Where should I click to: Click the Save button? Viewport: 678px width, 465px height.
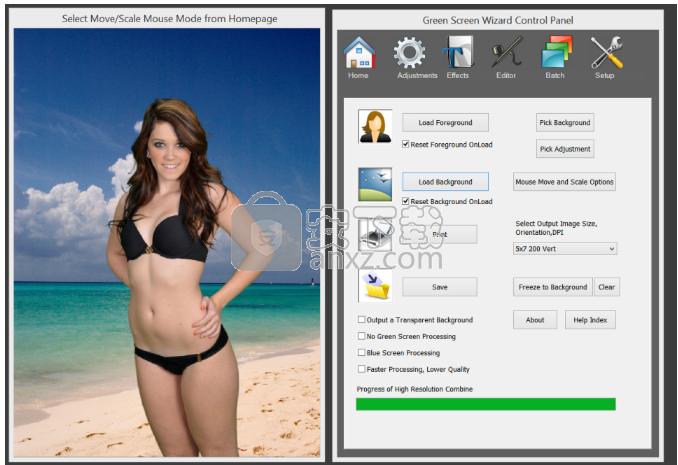pyautogui.click(x=440, y=287)
